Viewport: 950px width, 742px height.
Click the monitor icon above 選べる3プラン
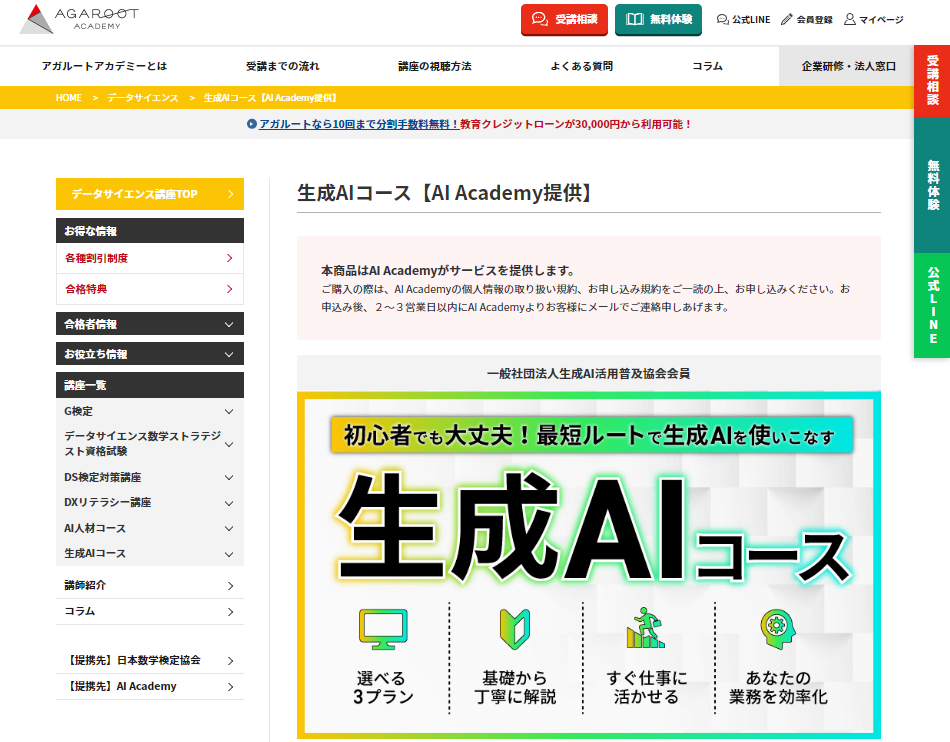383,629
